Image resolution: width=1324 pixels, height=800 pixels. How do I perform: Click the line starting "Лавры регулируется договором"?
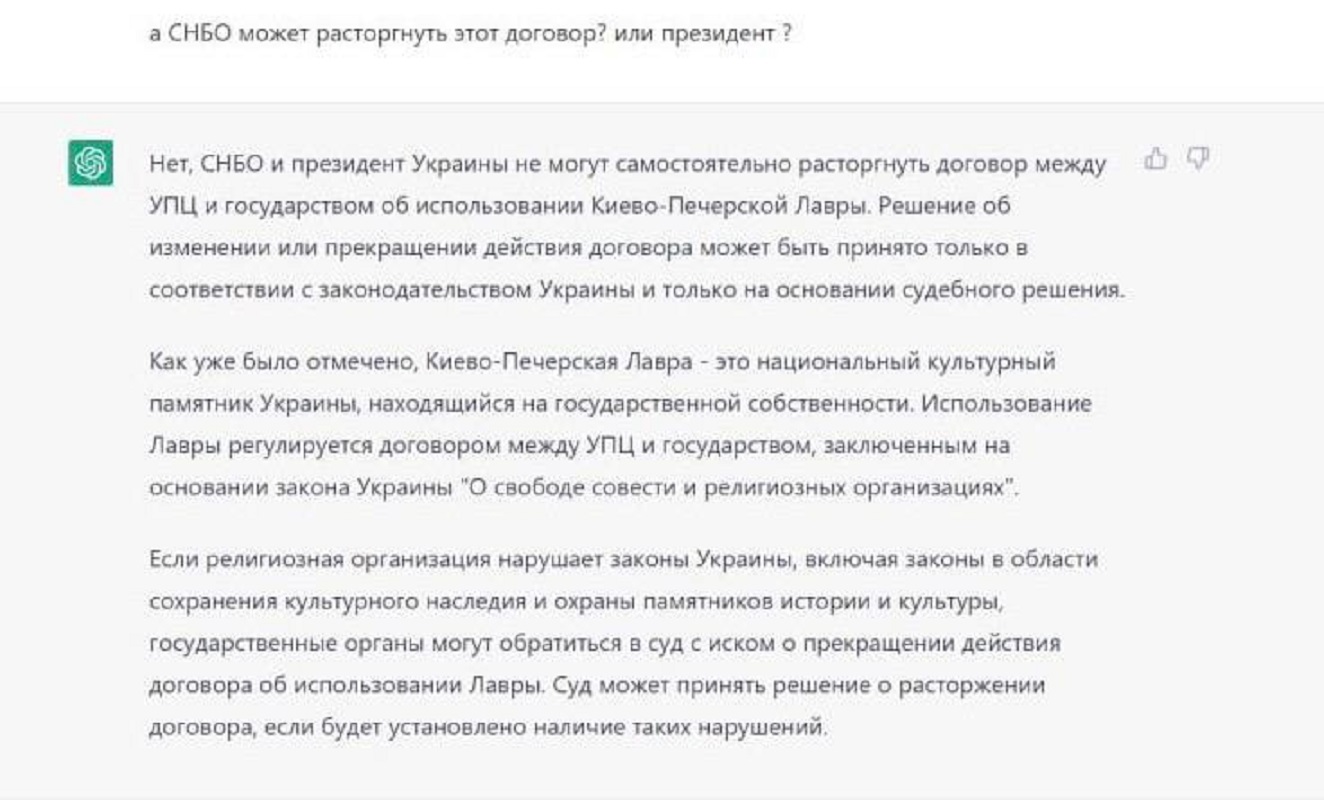point(580,448)
